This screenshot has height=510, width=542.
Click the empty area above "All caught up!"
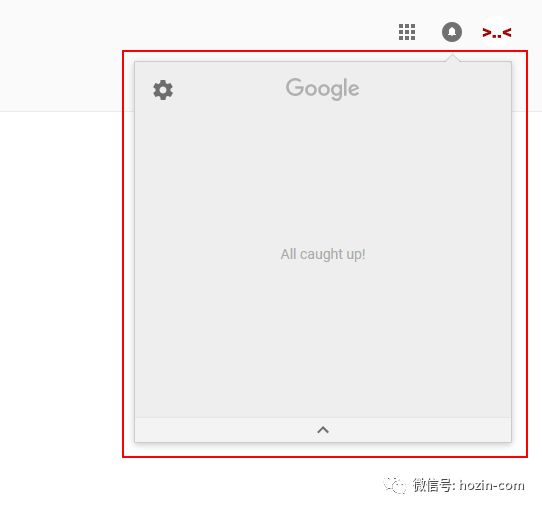323,173
